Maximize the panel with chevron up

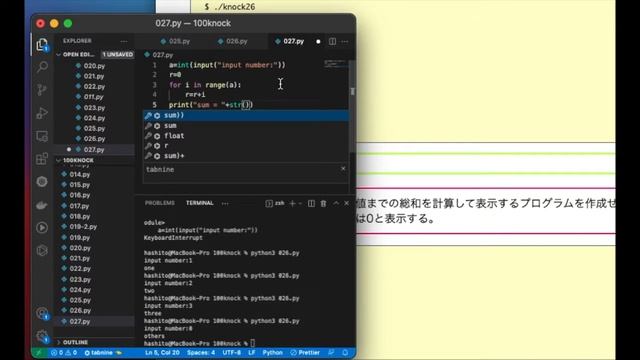[336, 203]
